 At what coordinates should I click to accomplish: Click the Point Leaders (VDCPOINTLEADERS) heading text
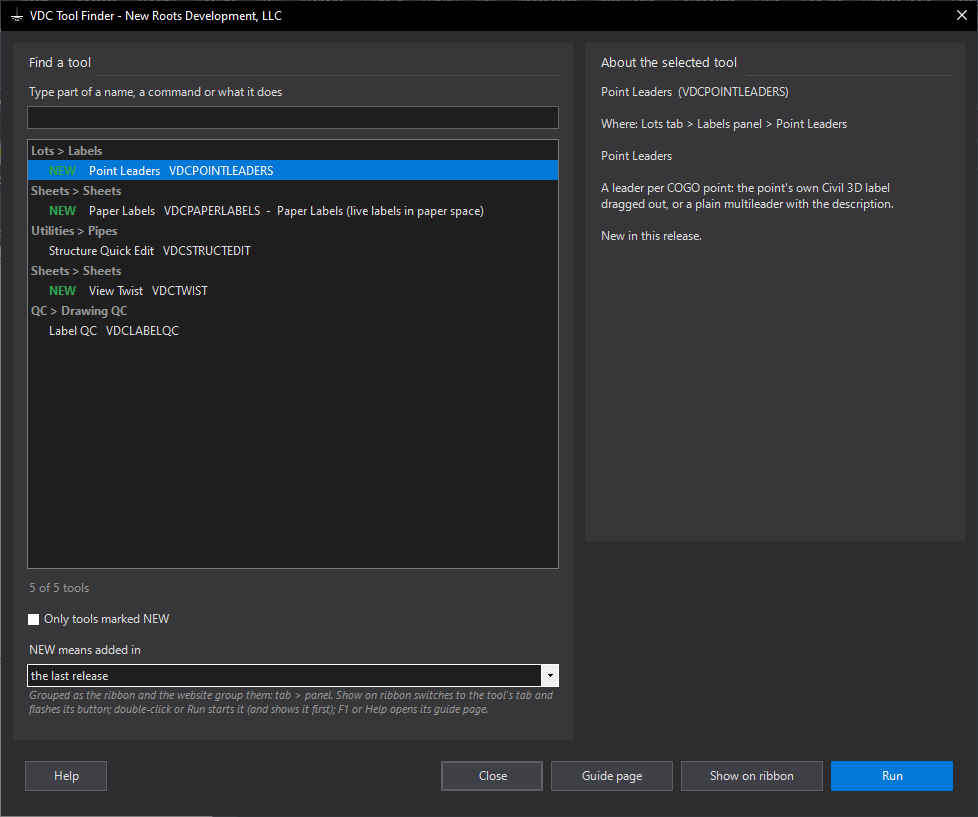(x=695, y=92)
